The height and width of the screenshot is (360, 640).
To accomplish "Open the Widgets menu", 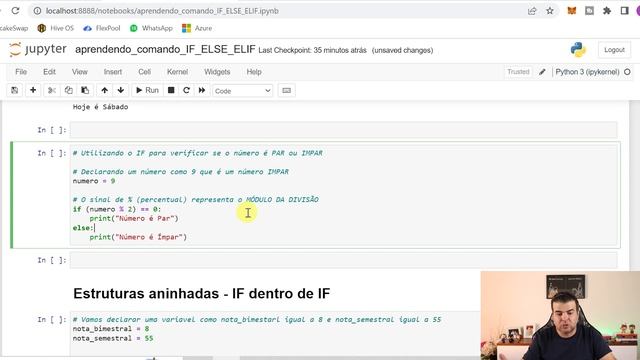I will pos(217,72).
